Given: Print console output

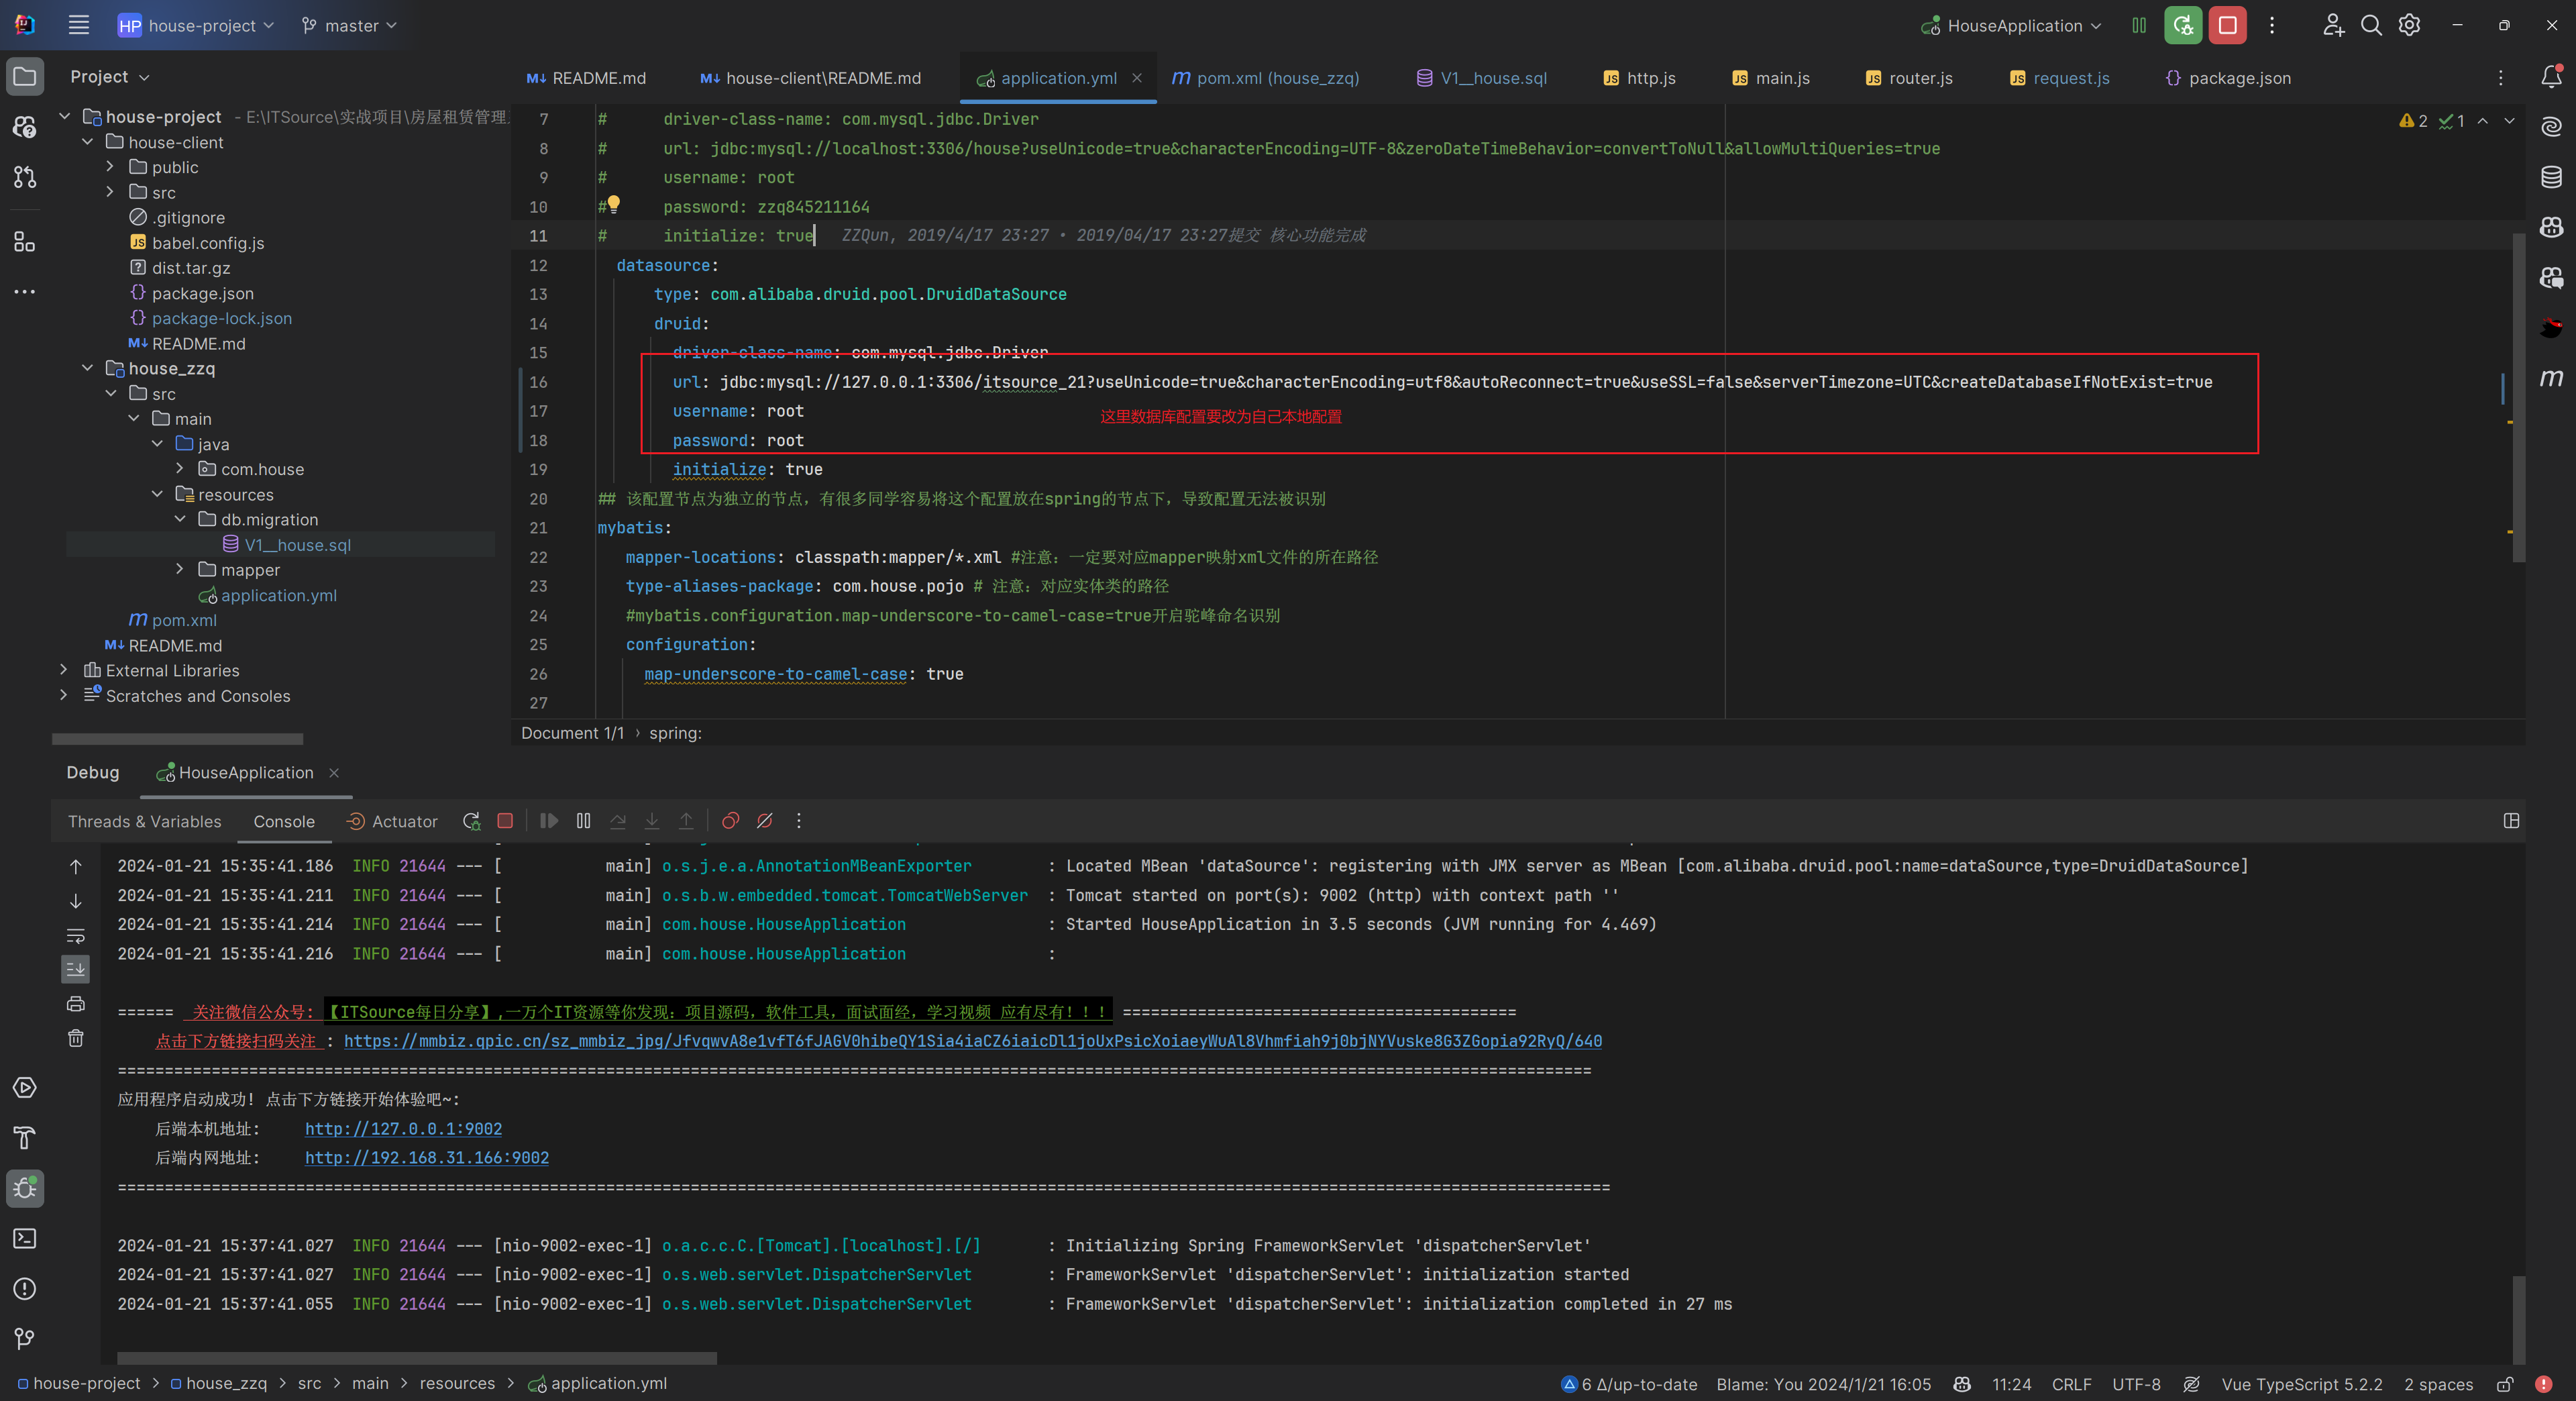Looking at the screenshot, I should click(76, 1004).
